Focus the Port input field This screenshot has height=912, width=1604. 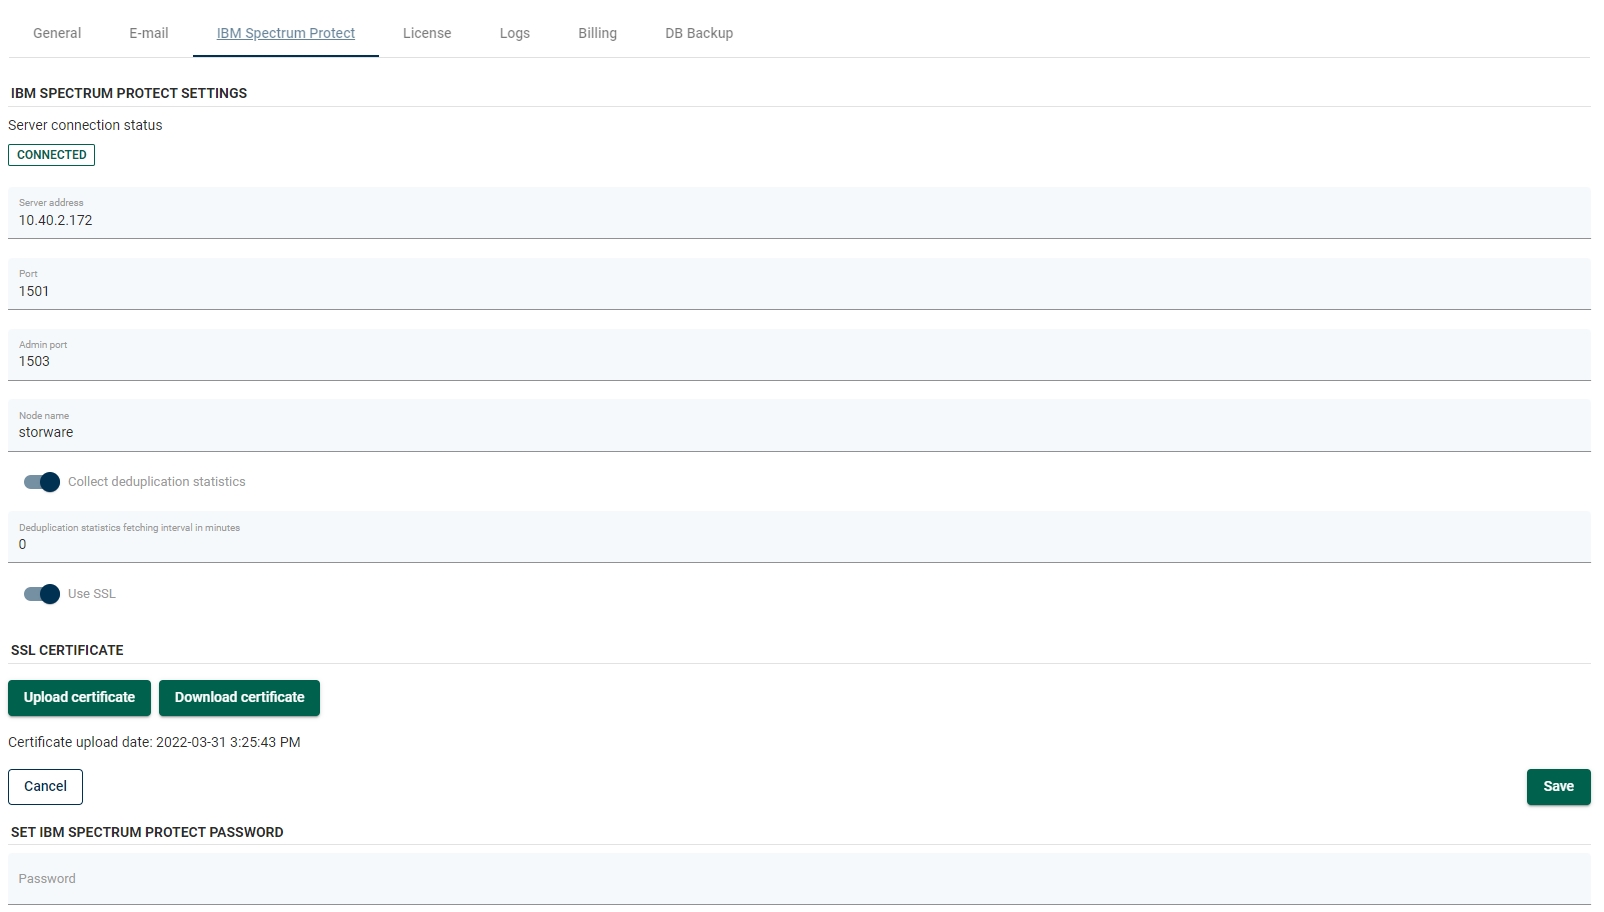coord(798,291)
